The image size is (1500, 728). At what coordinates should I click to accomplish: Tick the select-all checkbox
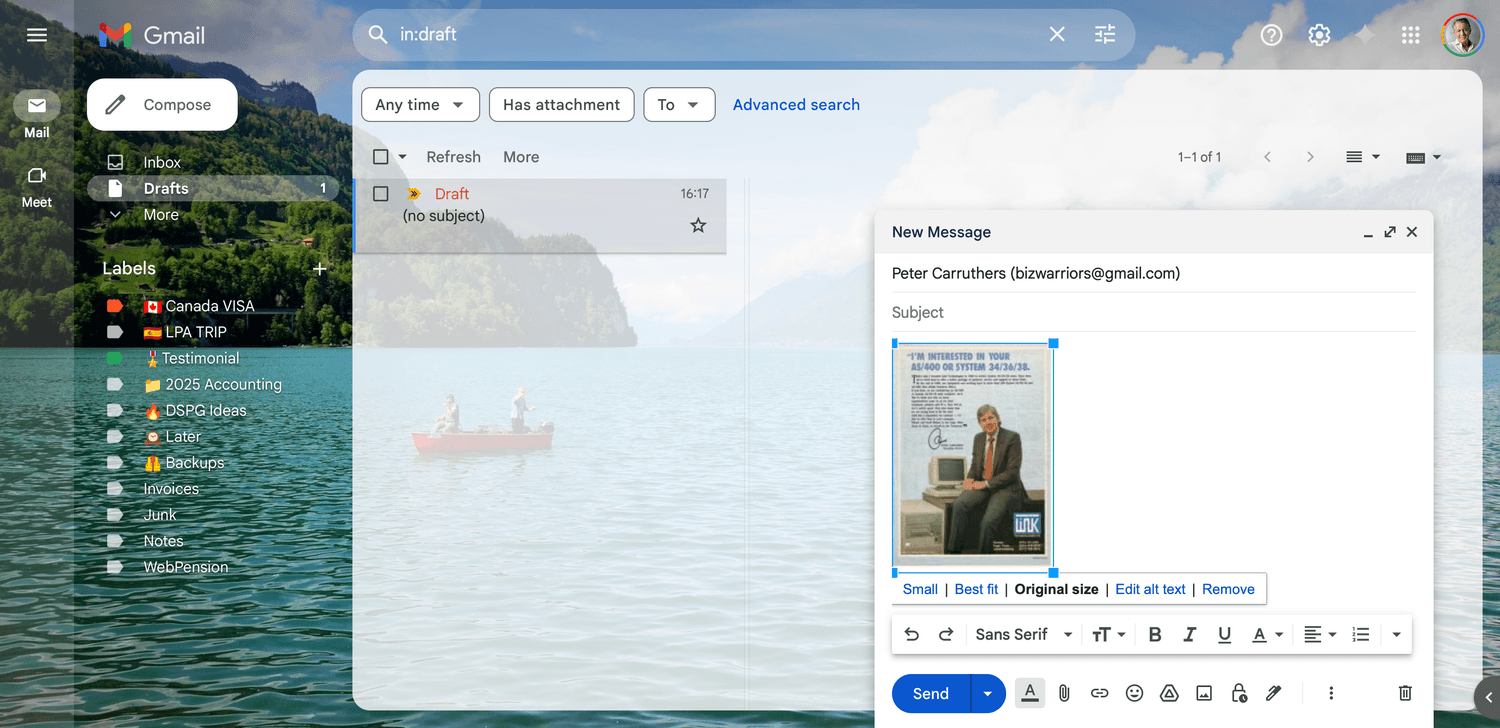[380, 157]
